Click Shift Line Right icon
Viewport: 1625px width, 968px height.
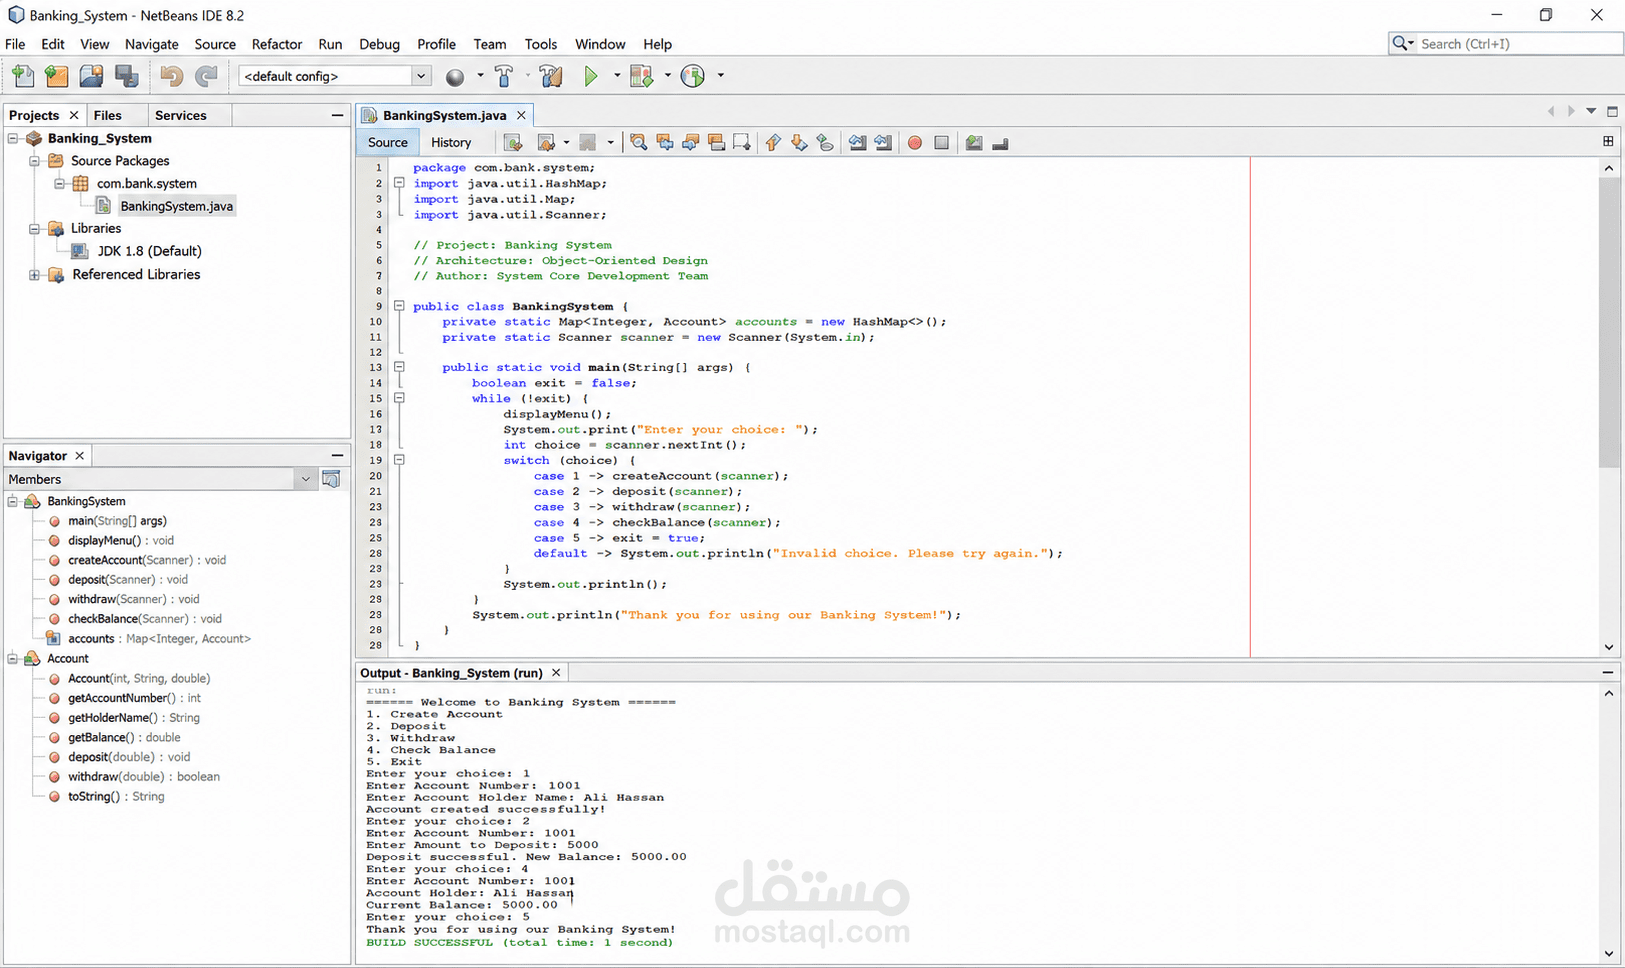(x=883, y=143)
